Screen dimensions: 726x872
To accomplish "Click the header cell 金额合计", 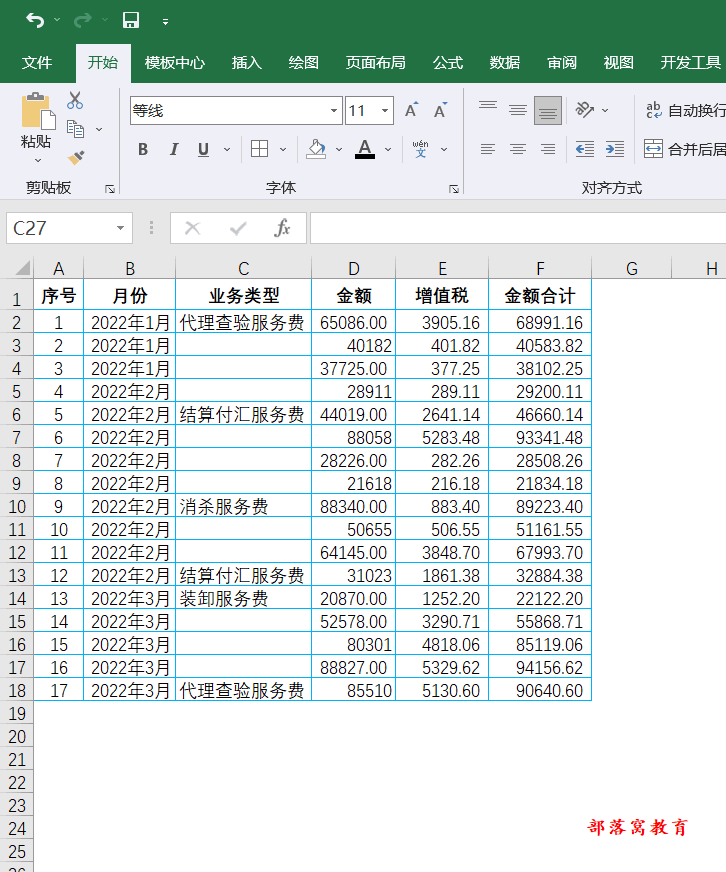I will pos(540,295).
